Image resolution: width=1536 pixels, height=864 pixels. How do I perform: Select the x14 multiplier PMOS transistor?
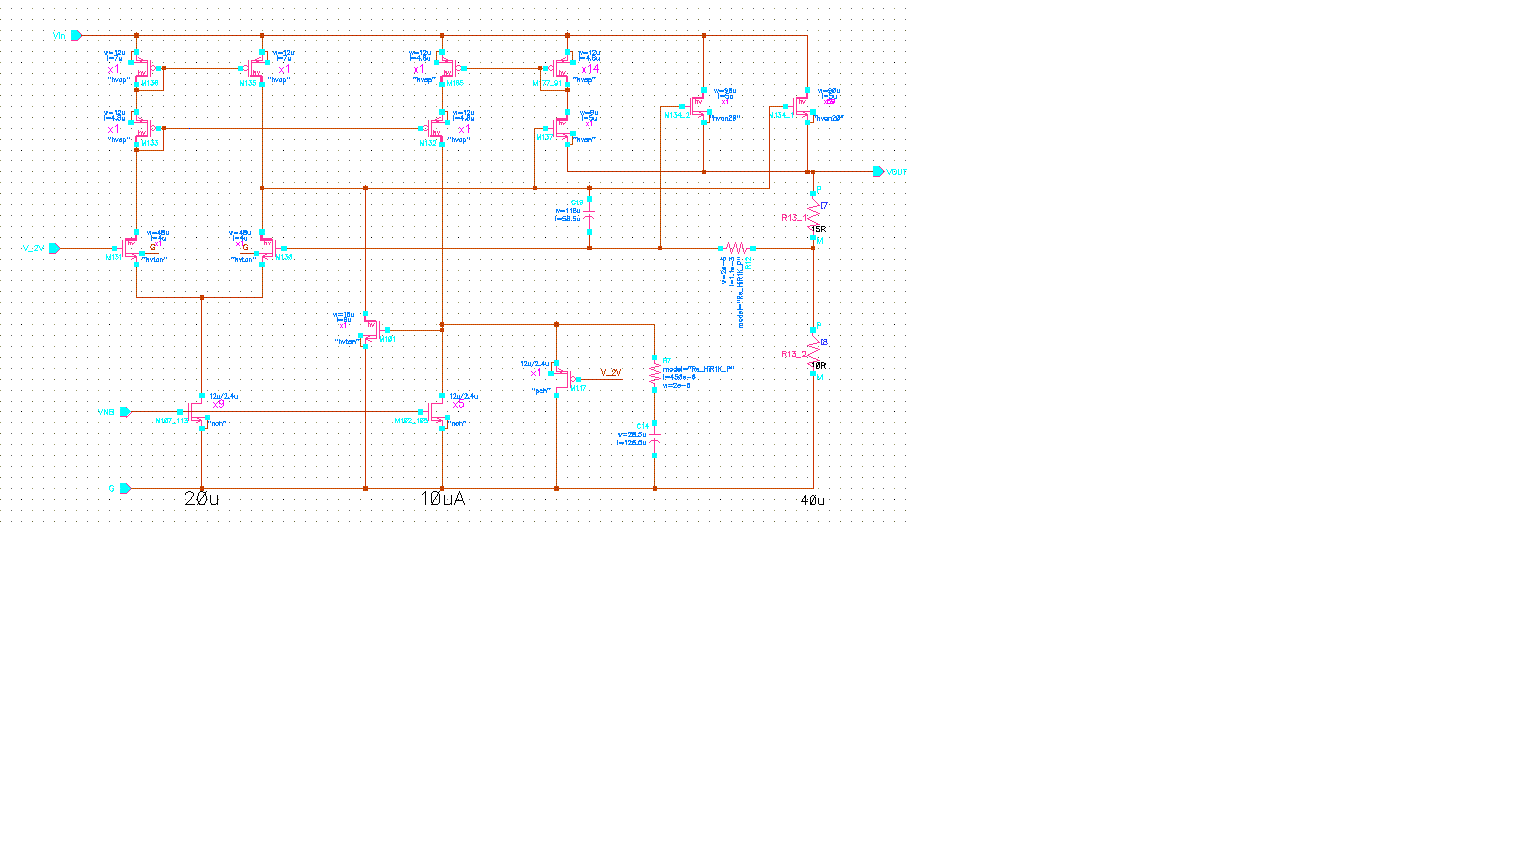click(562, 69)
